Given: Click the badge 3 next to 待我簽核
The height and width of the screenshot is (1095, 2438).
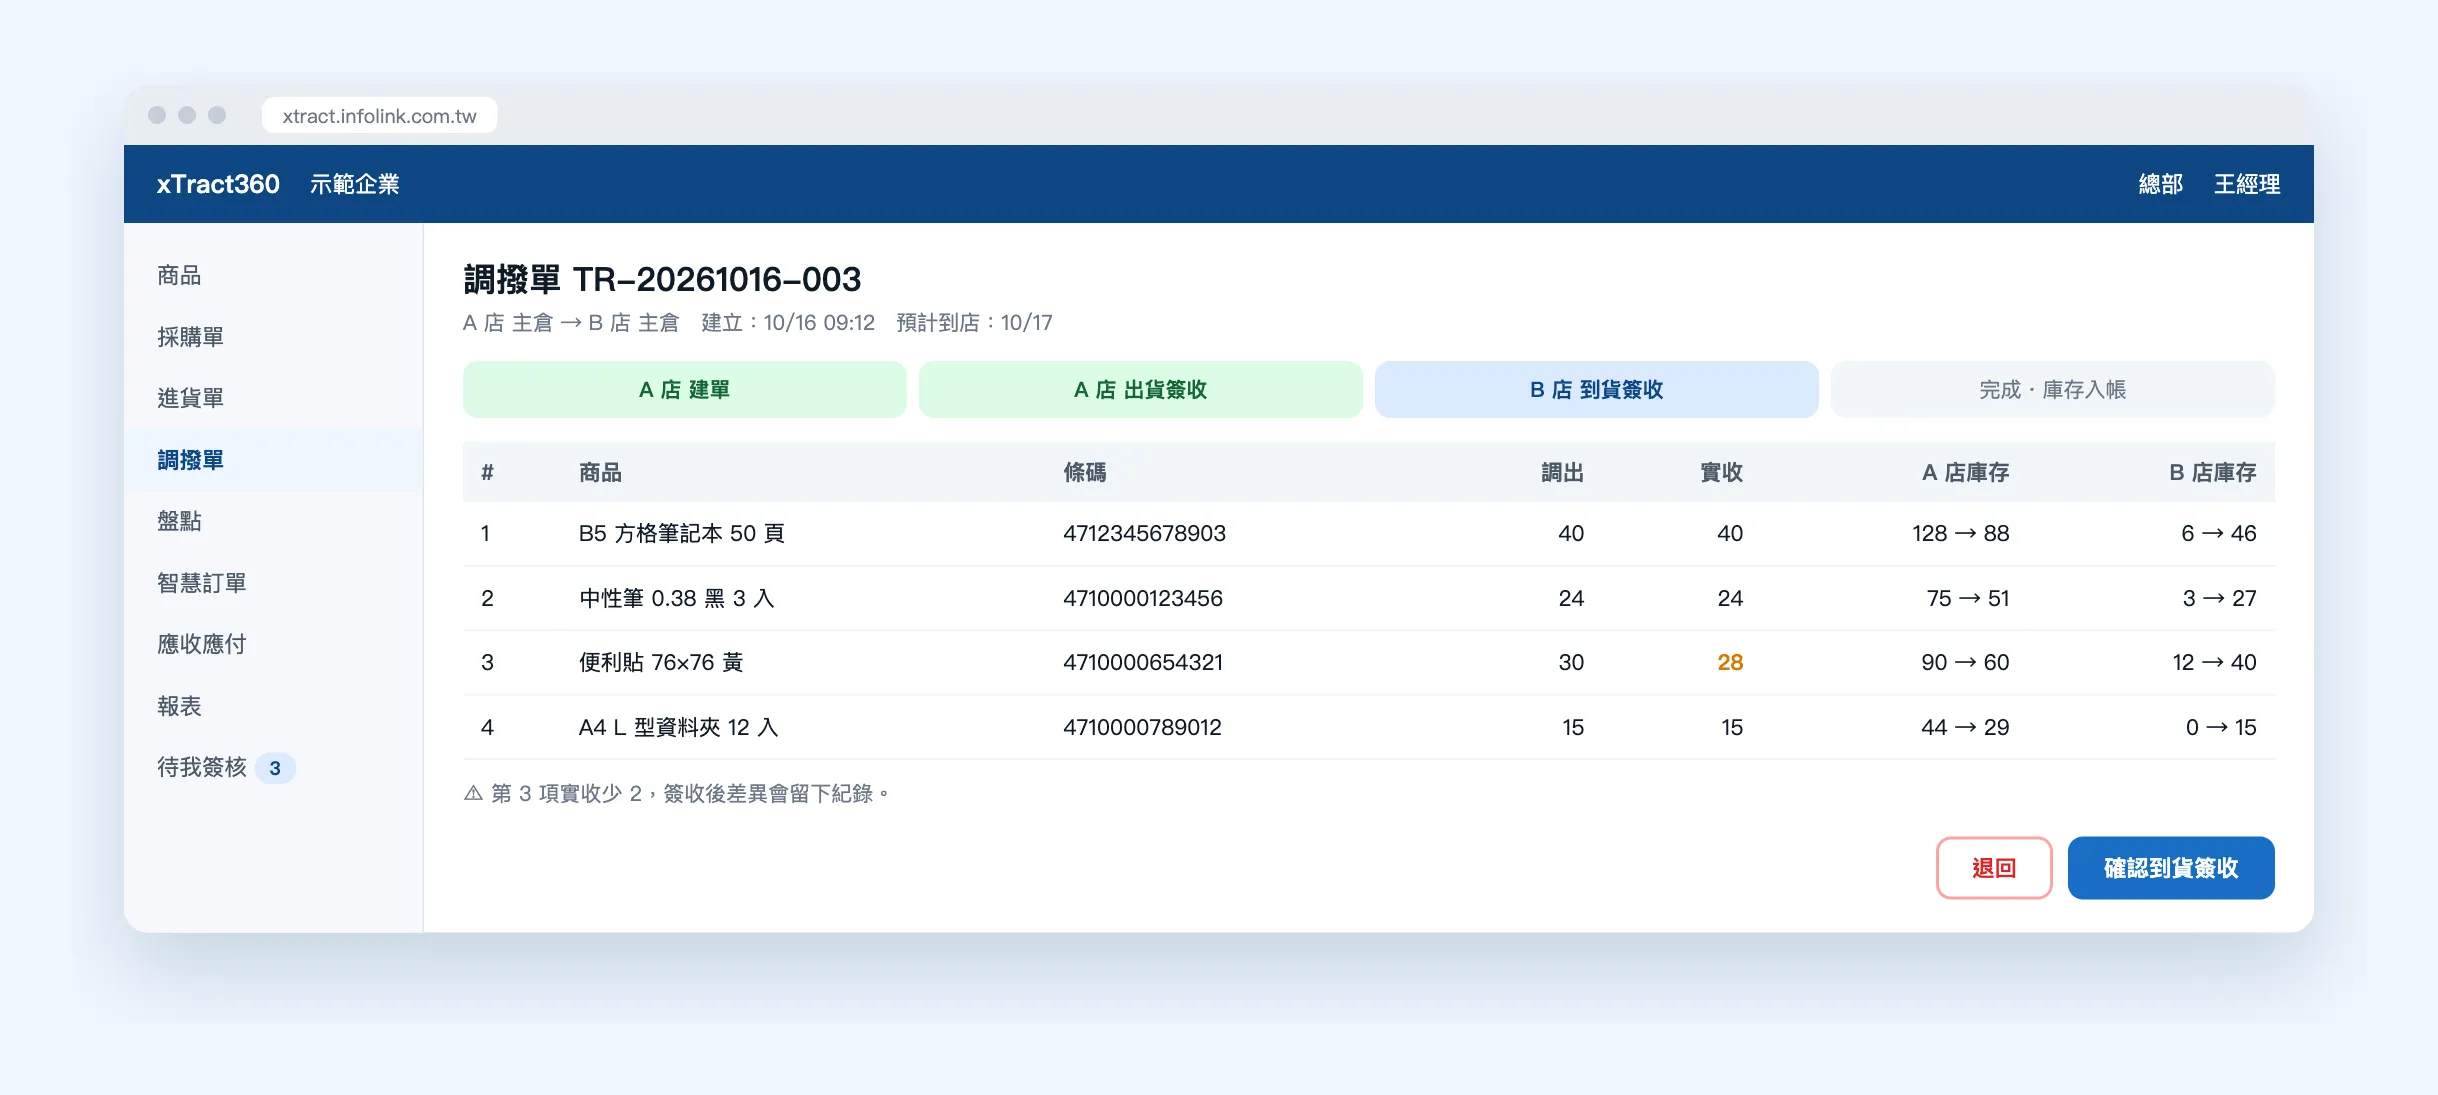Looking at the screenshot, I should click(x=275, y=768).
